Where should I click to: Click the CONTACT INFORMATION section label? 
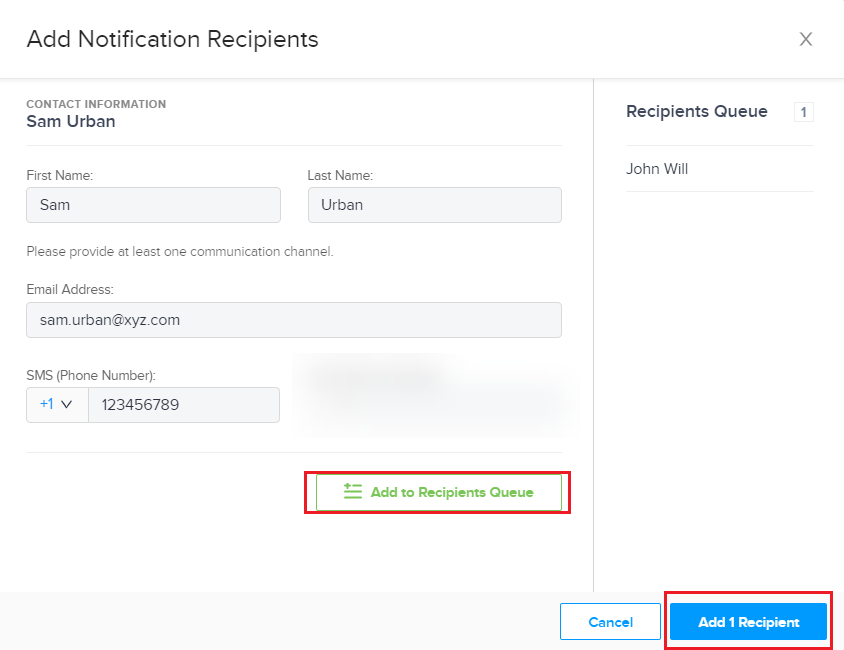point(96,104)
